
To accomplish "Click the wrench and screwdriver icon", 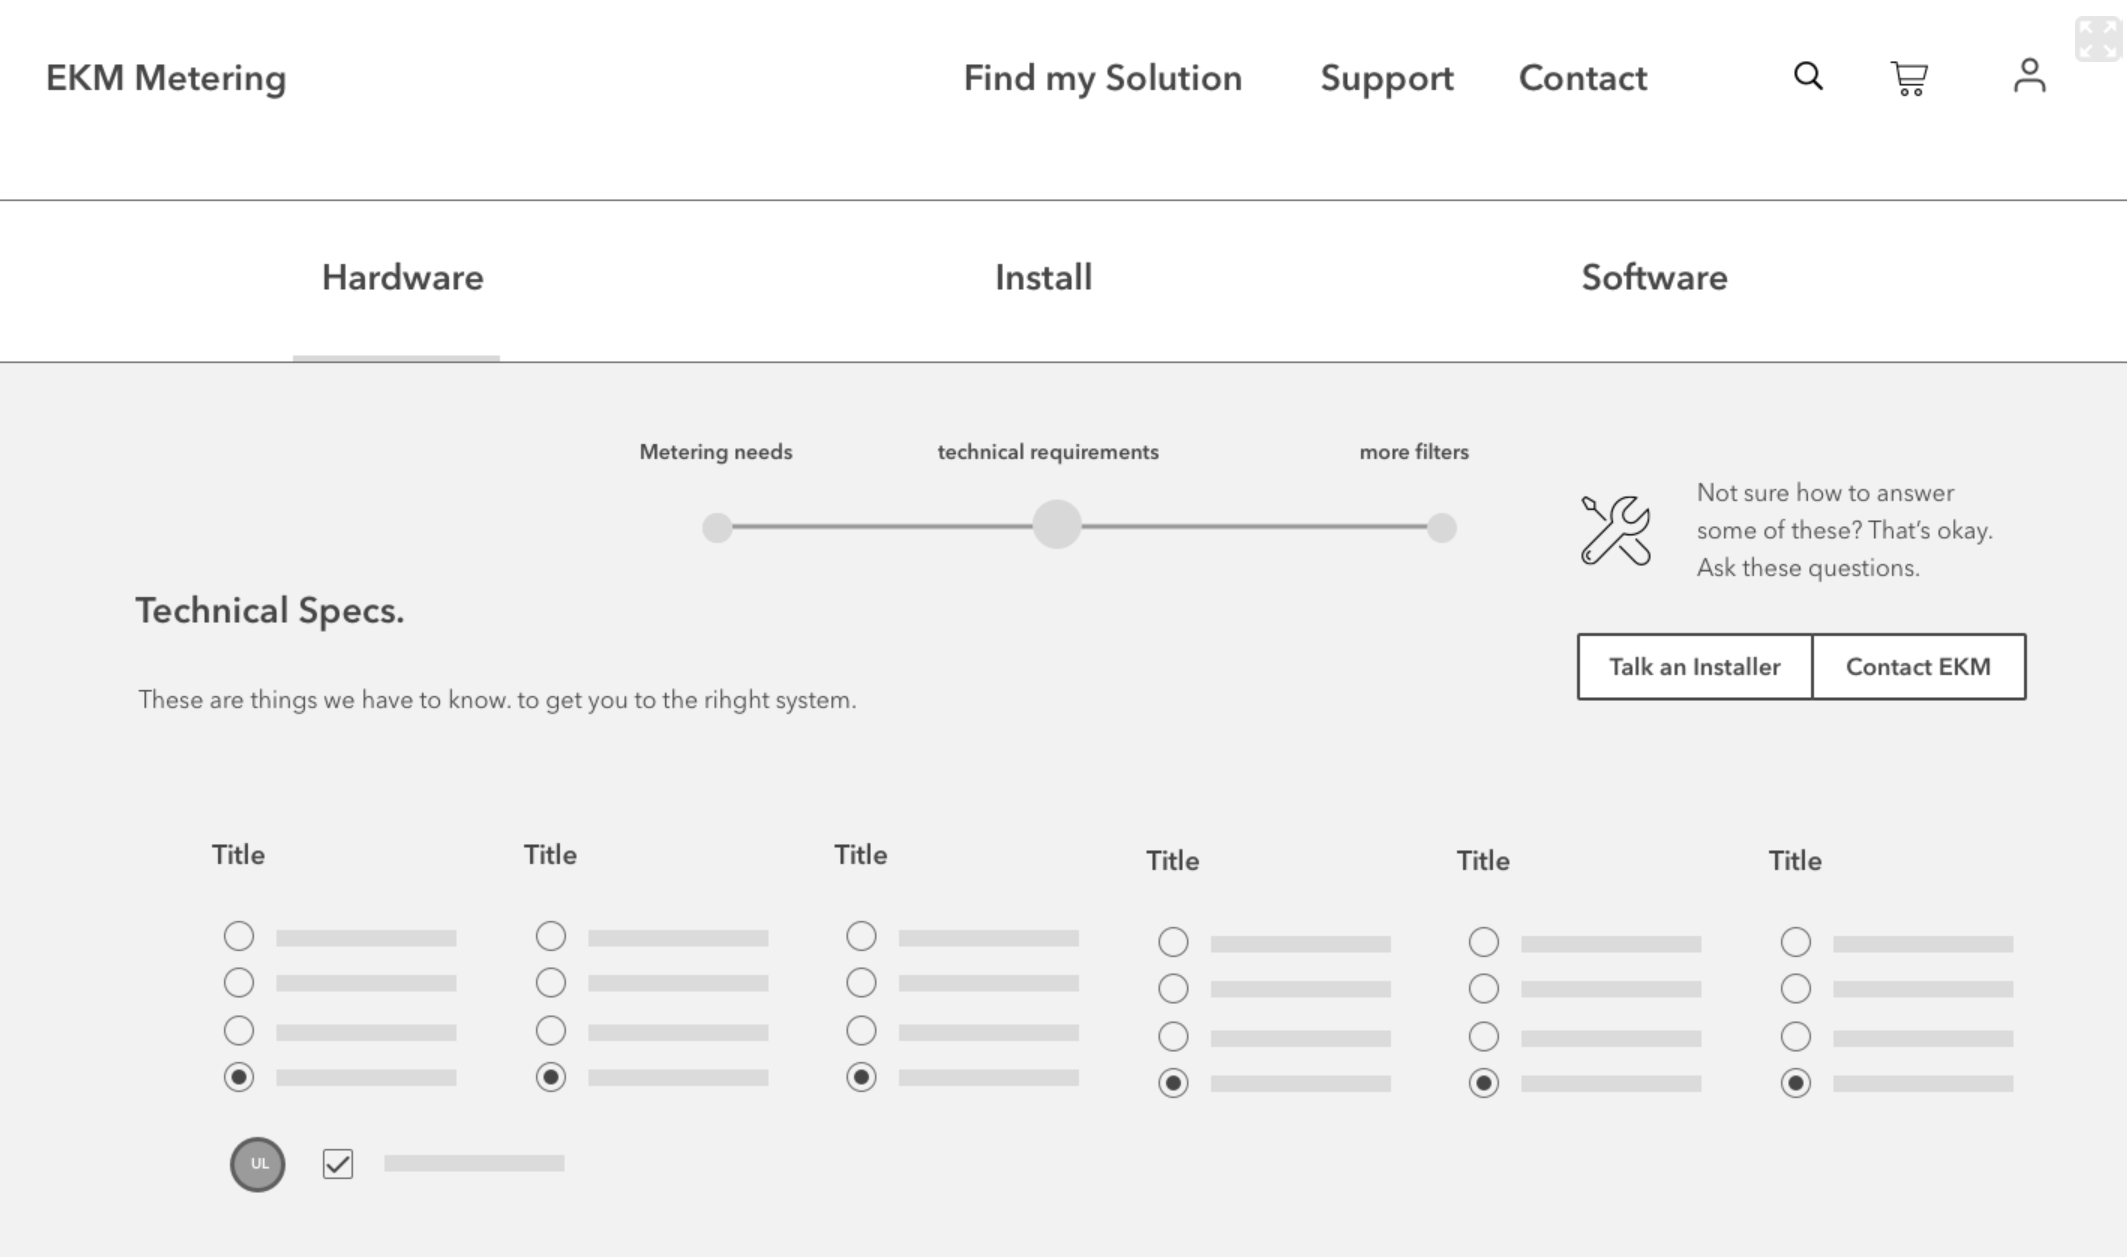I will click(1615, 530).
